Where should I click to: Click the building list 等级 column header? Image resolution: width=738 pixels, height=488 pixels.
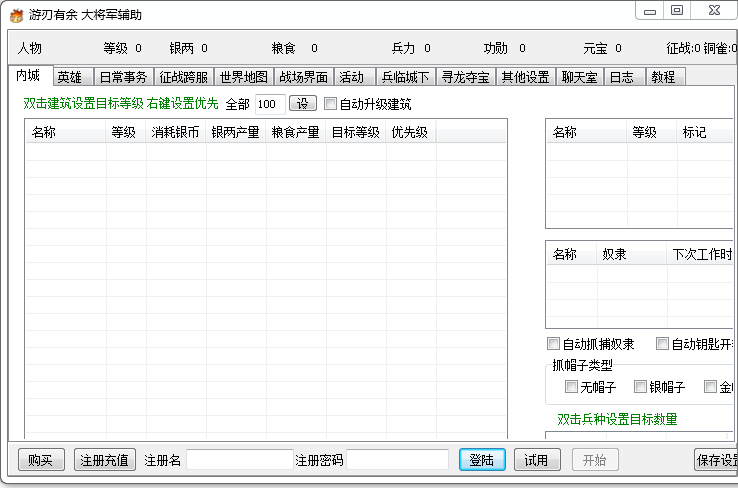(126, 132)
